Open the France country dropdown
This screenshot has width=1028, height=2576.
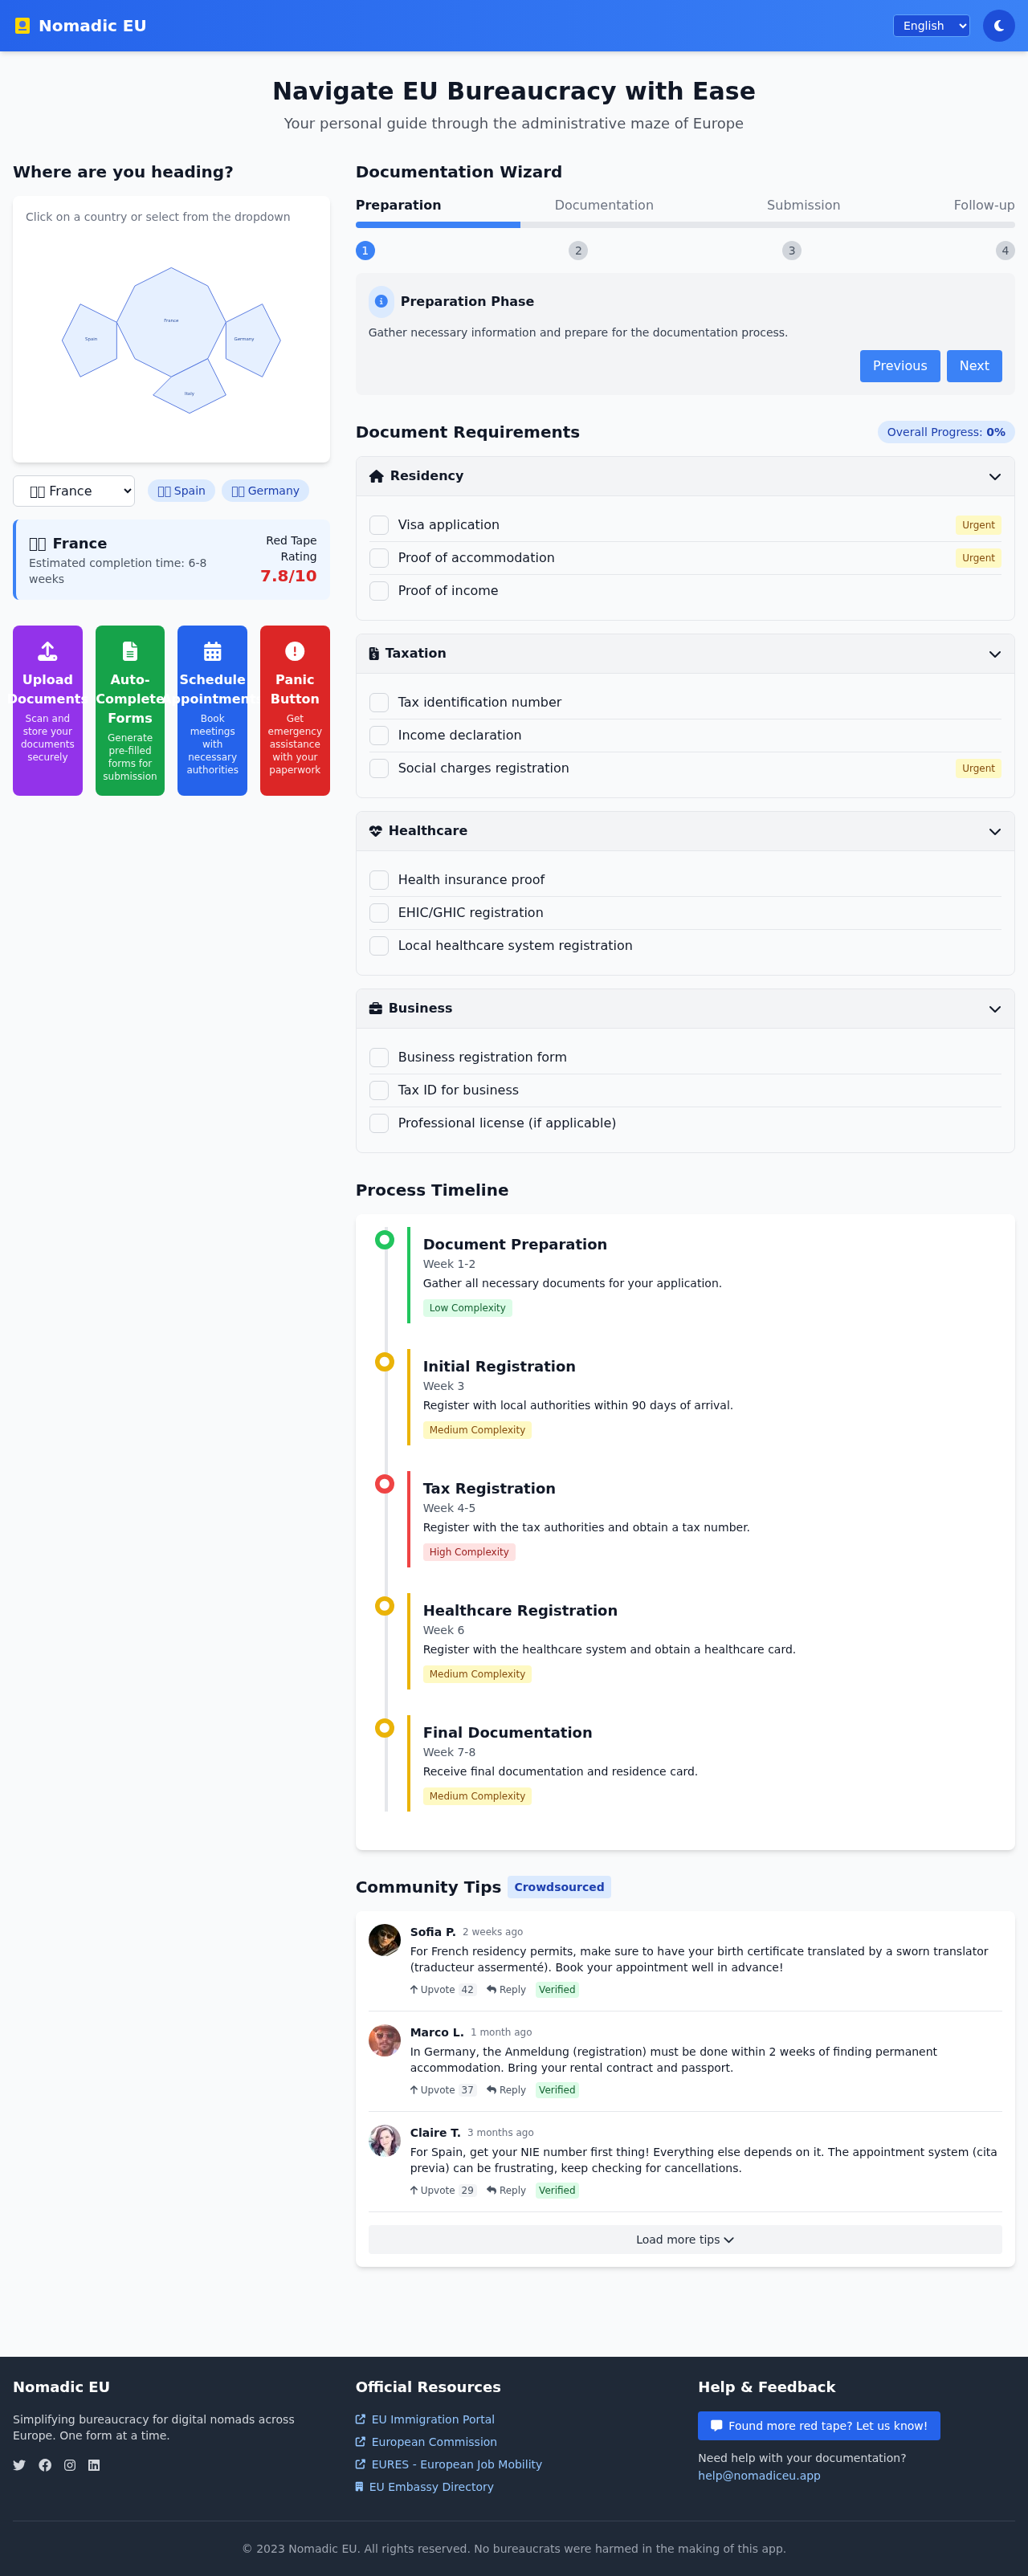click(74, 491)
